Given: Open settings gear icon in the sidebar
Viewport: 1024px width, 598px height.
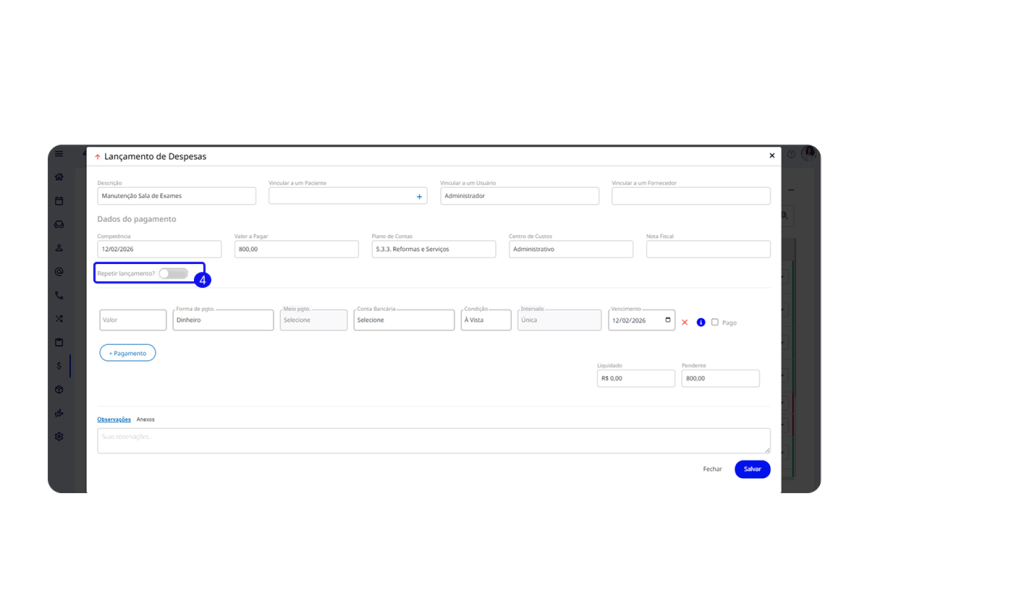Looking at the screenshot, I should [59, 436].
